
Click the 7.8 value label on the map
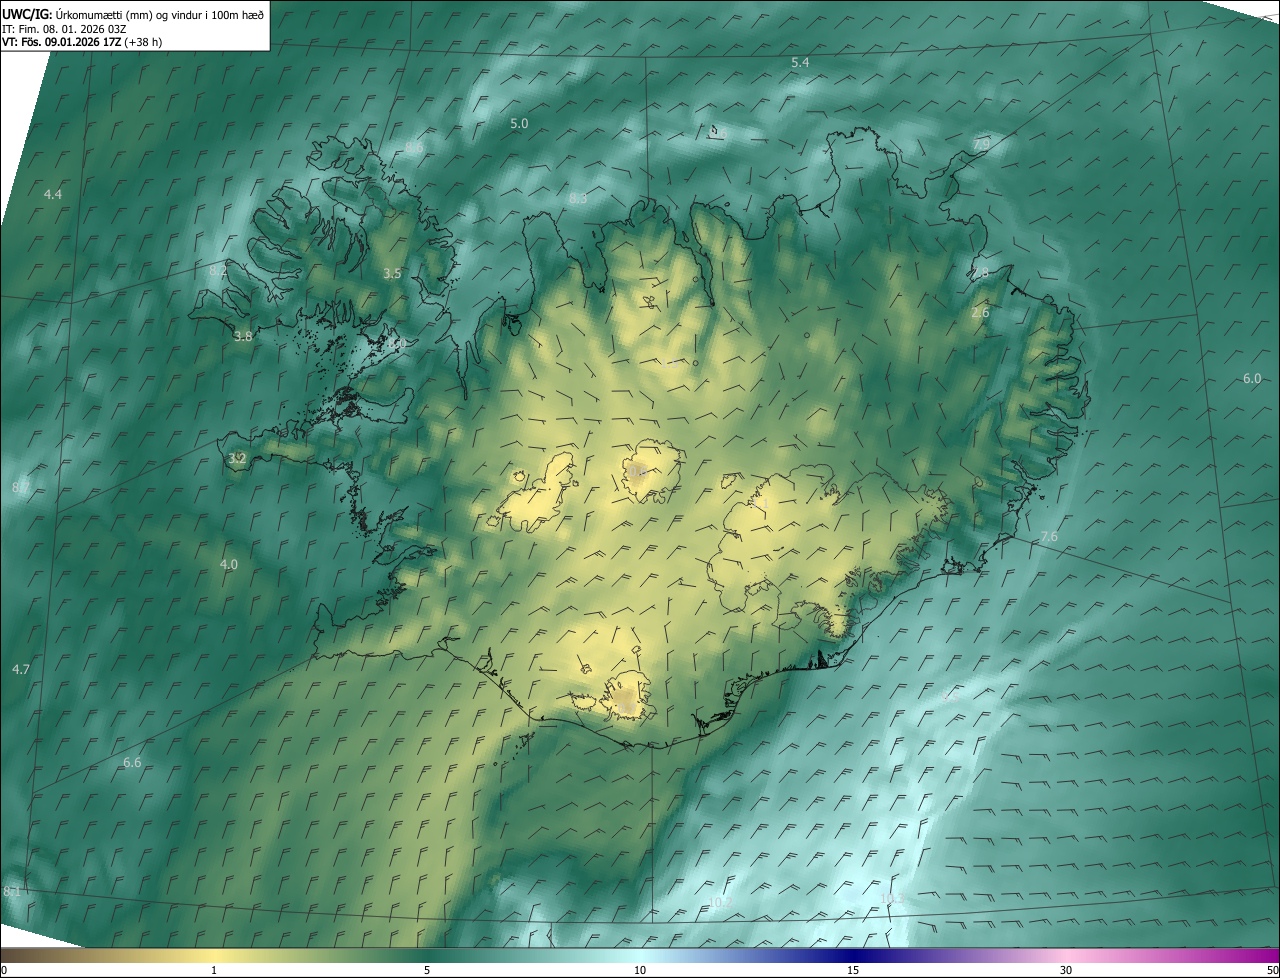(x=980, y=272)
